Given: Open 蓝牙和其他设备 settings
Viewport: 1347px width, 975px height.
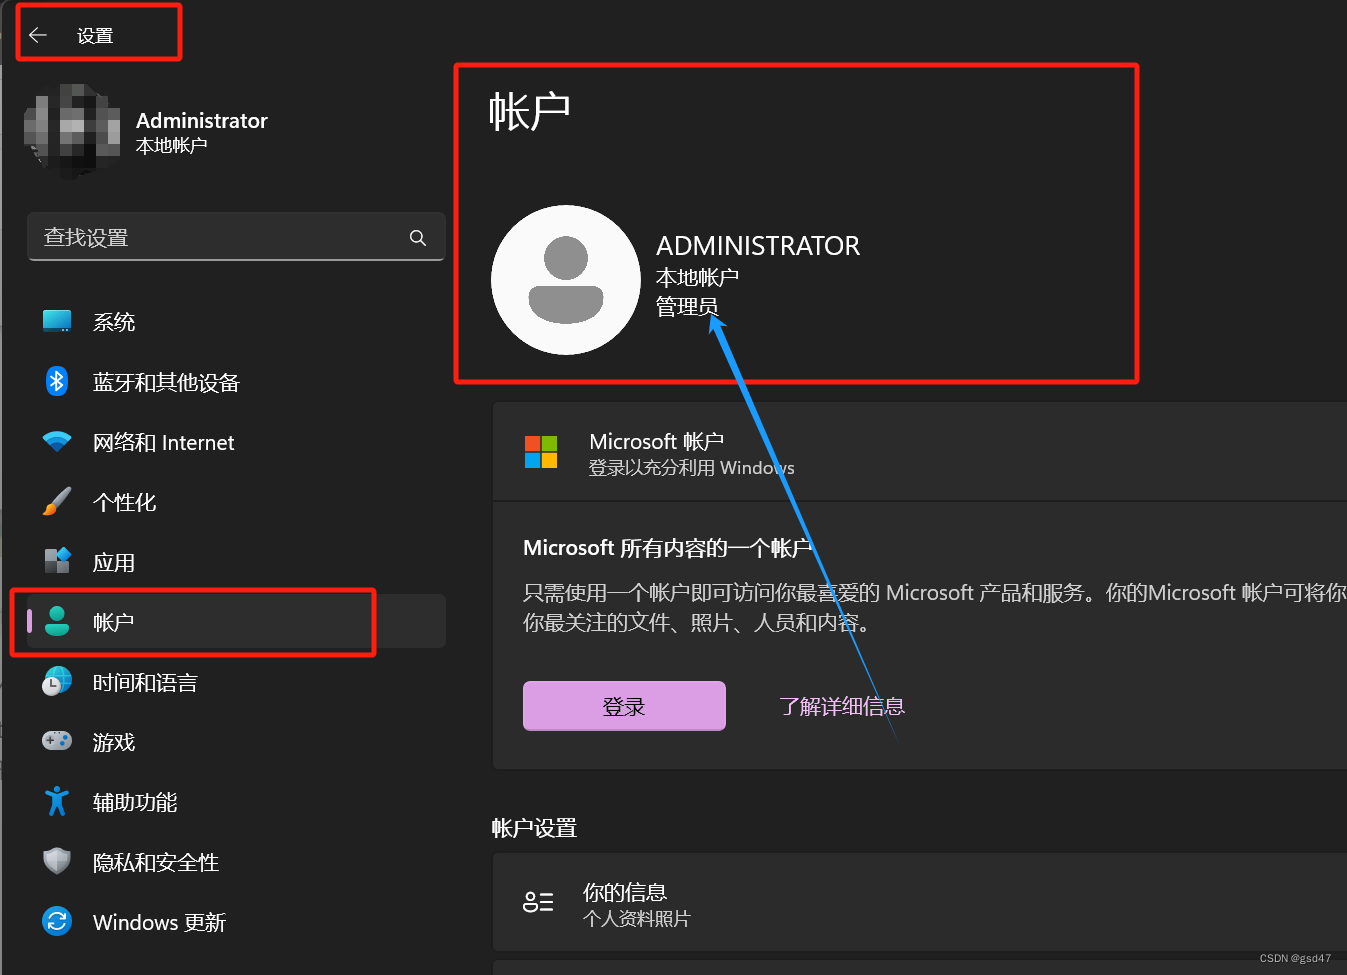Looking at the screenshot, I should pos(236,381).
